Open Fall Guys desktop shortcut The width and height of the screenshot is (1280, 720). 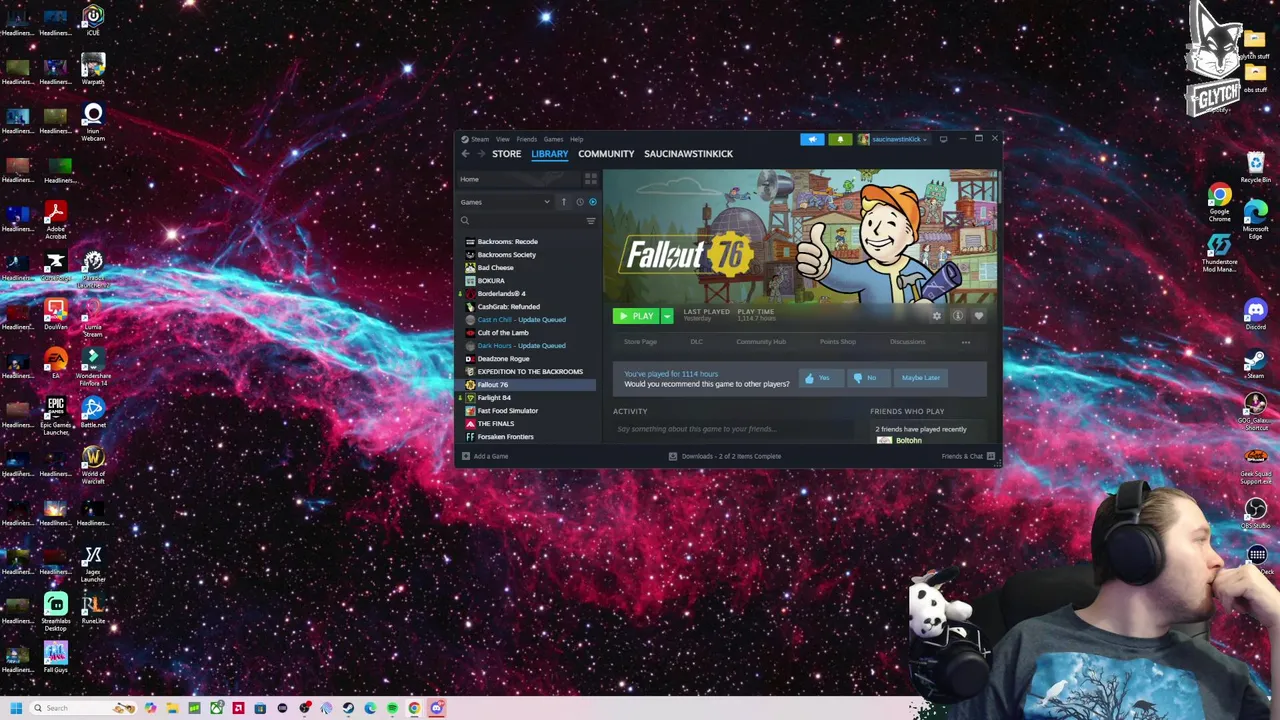[x=55, y=656]
